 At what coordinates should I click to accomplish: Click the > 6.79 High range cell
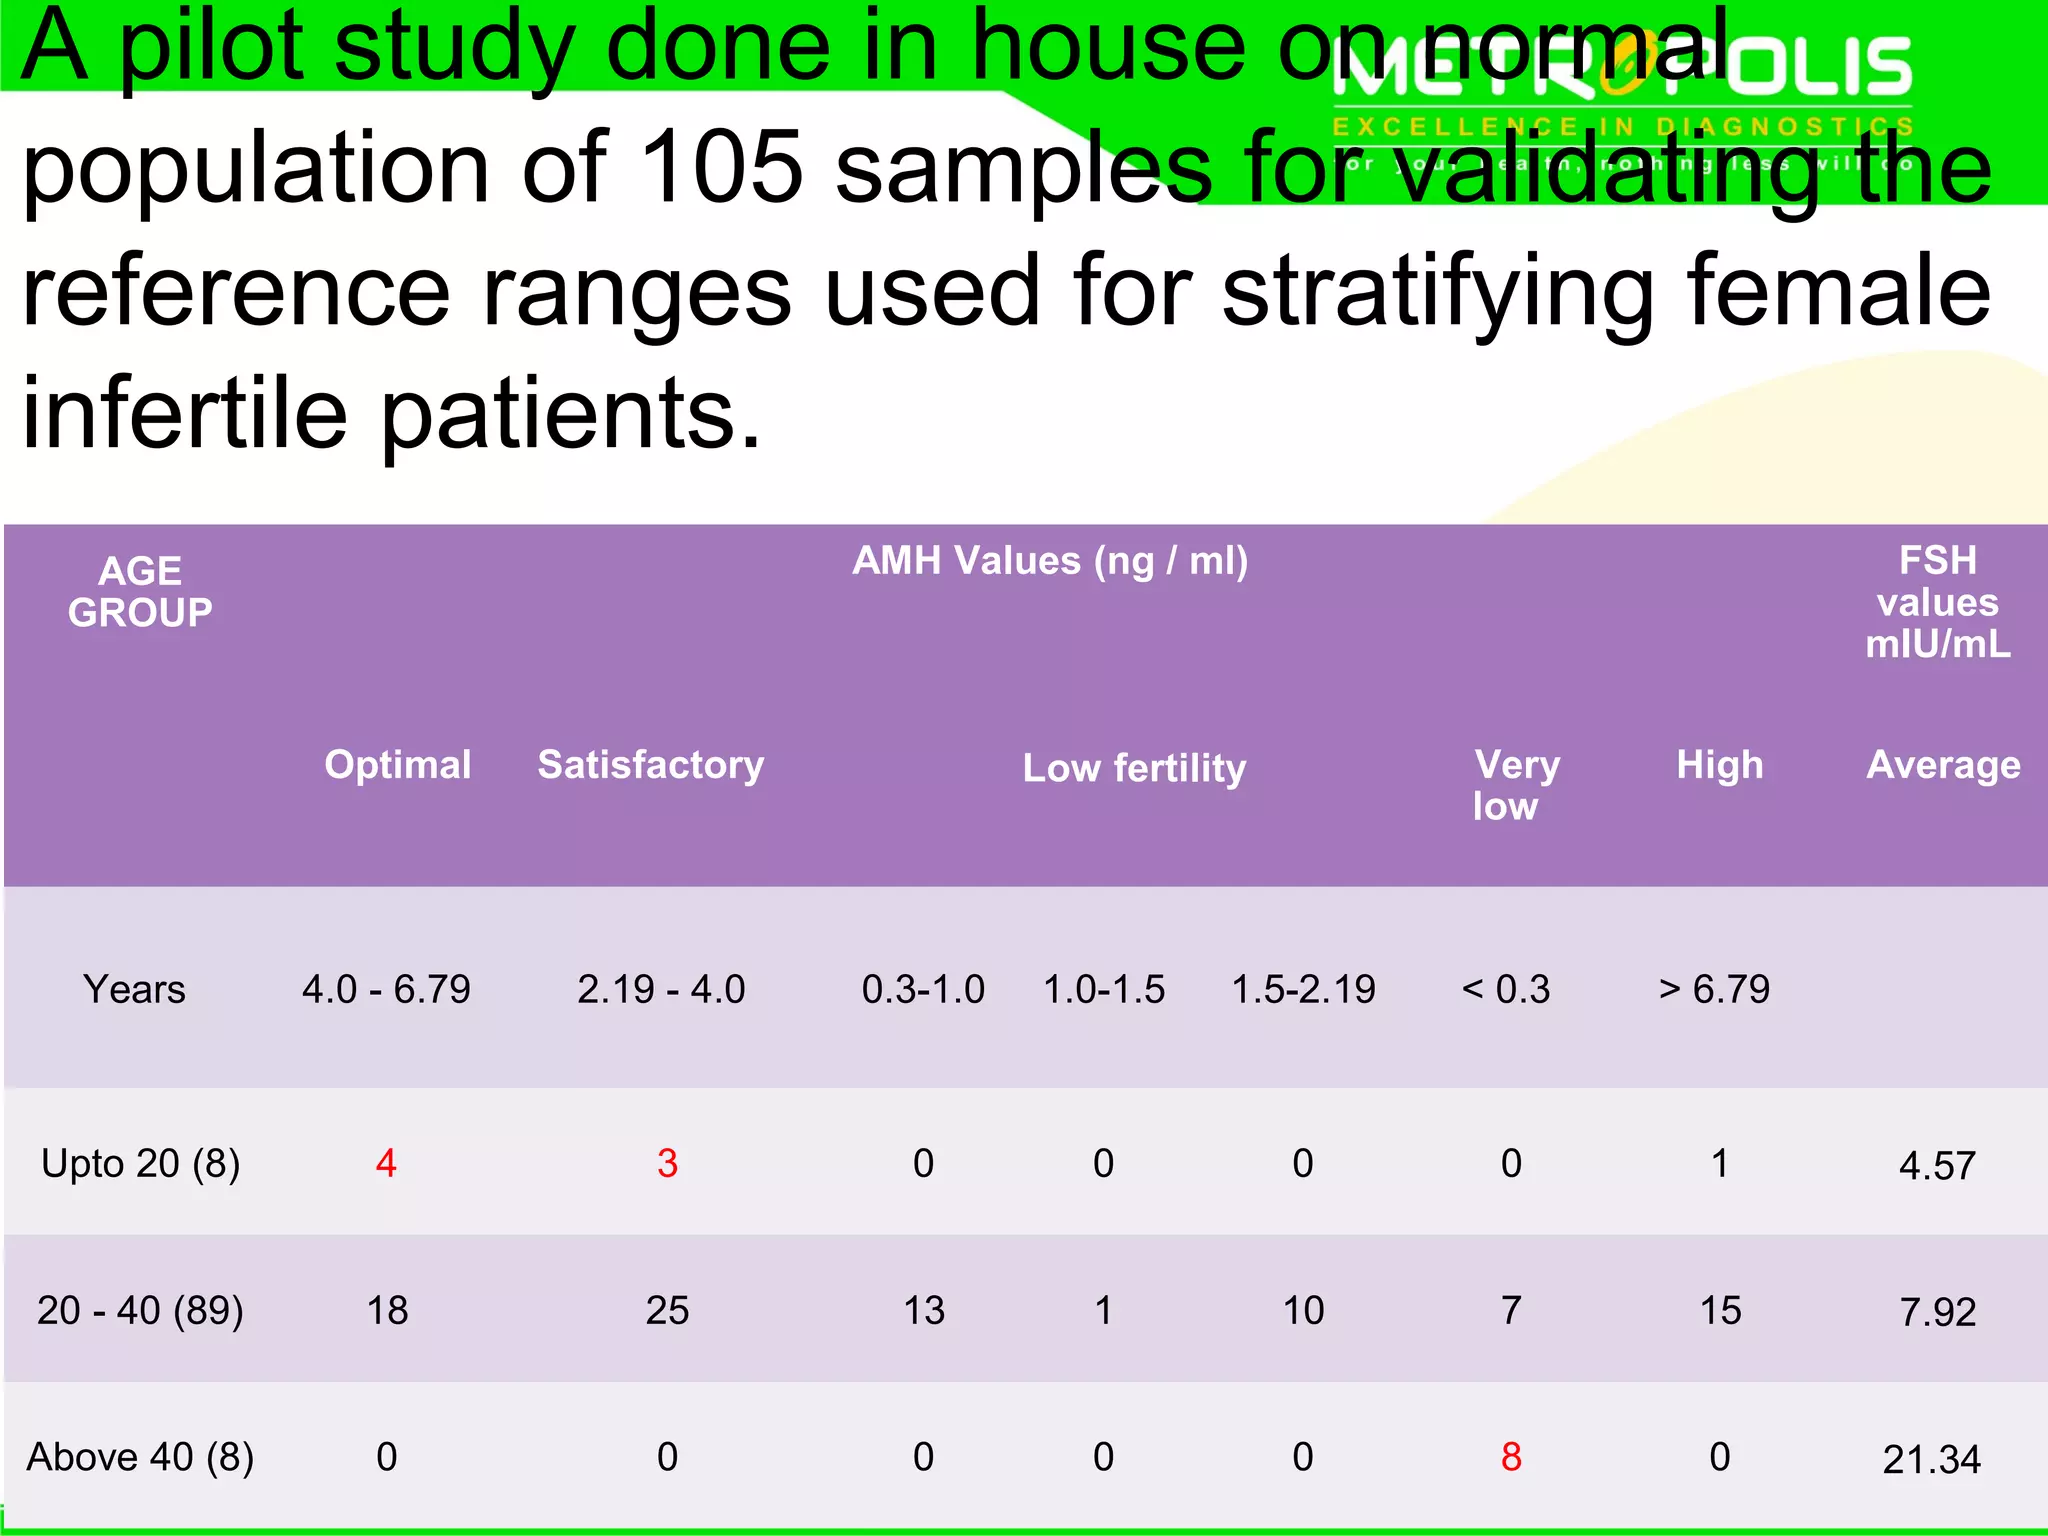point(1714,989)
